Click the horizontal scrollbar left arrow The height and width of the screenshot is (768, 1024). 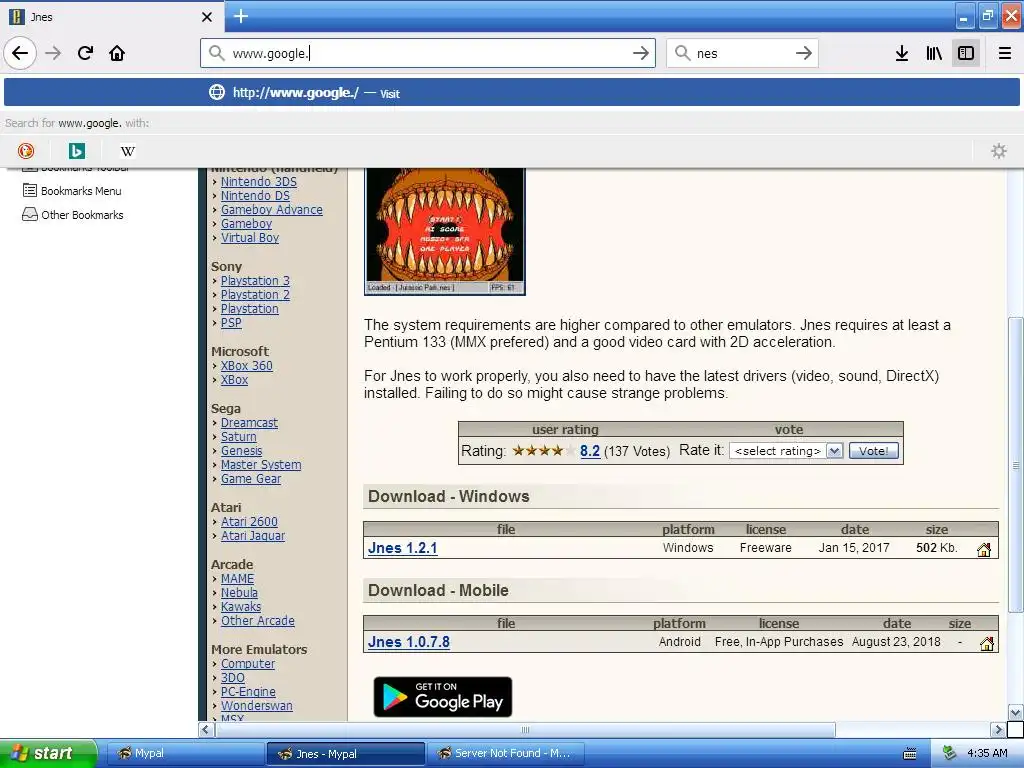pos(206,729)
